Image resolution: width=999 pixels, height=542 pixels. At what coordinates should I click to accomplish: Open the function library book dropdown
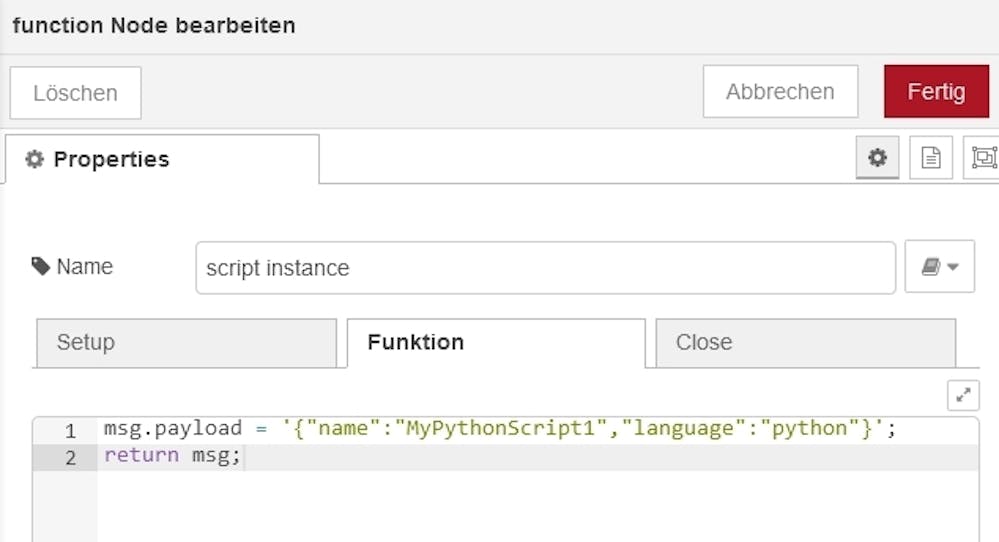(939, 267)
